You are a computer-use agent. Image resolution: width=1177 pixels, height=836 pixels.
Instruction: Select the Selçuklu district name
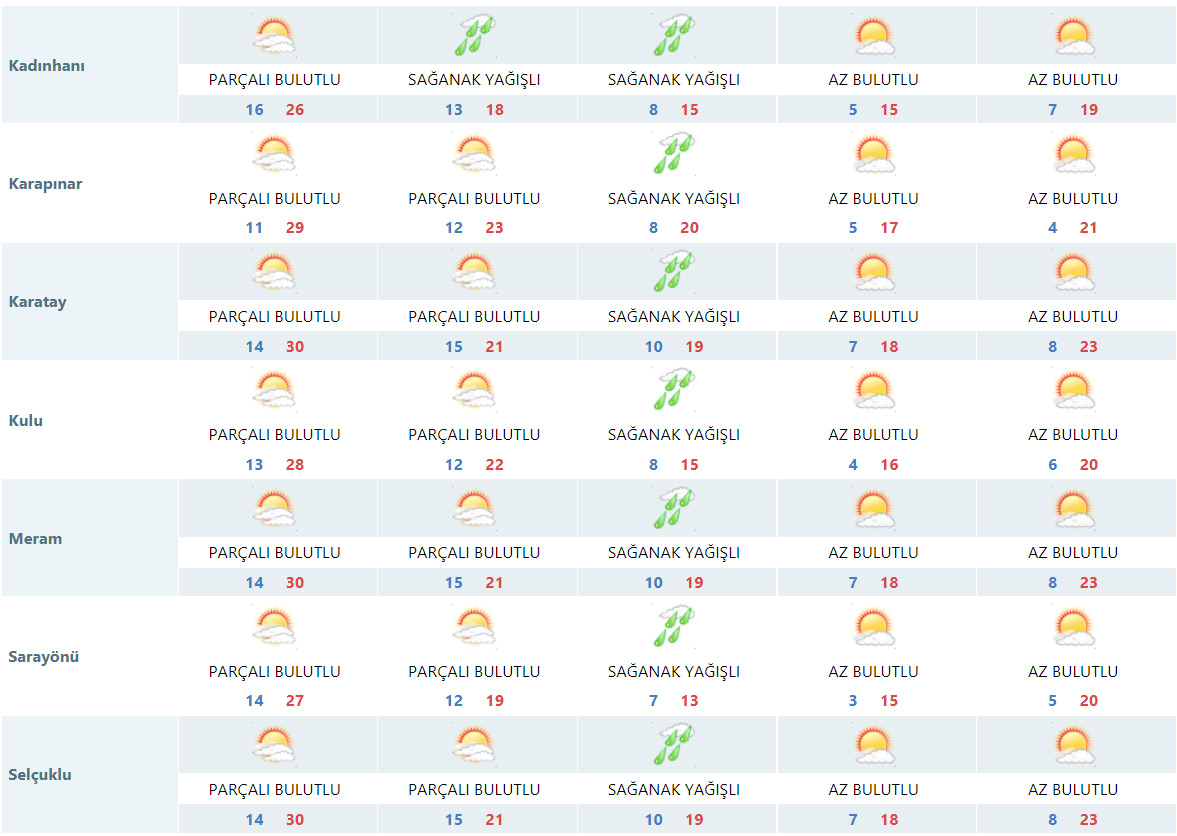click(40, 775)
